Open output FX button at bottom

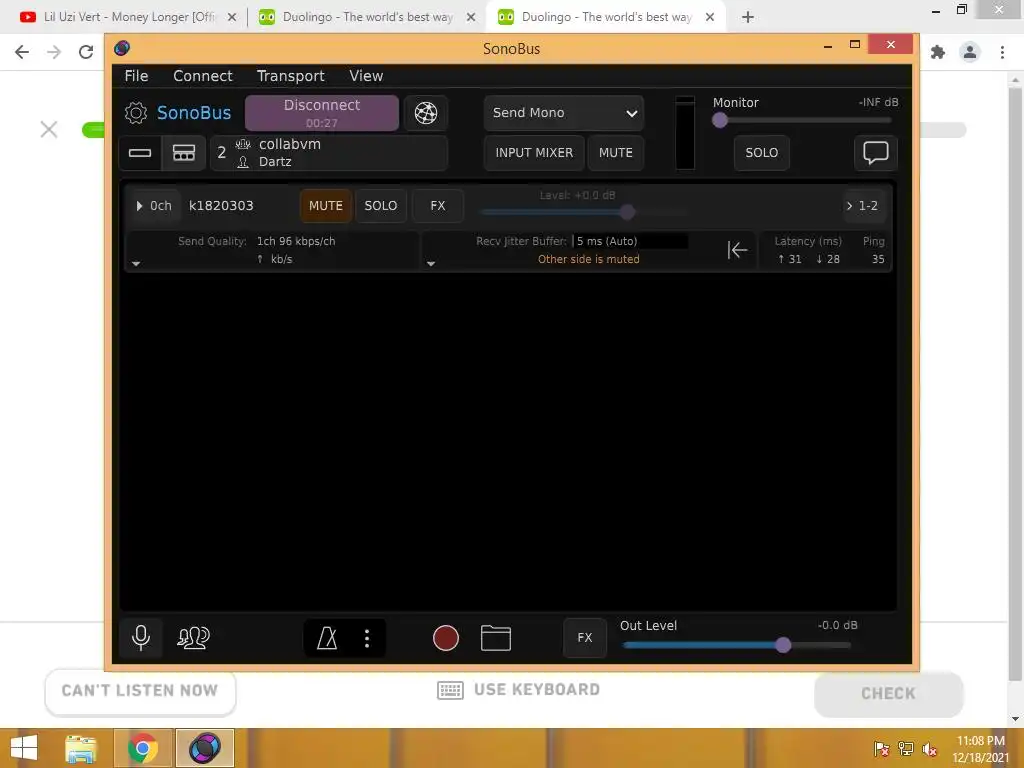click(584, 637)
